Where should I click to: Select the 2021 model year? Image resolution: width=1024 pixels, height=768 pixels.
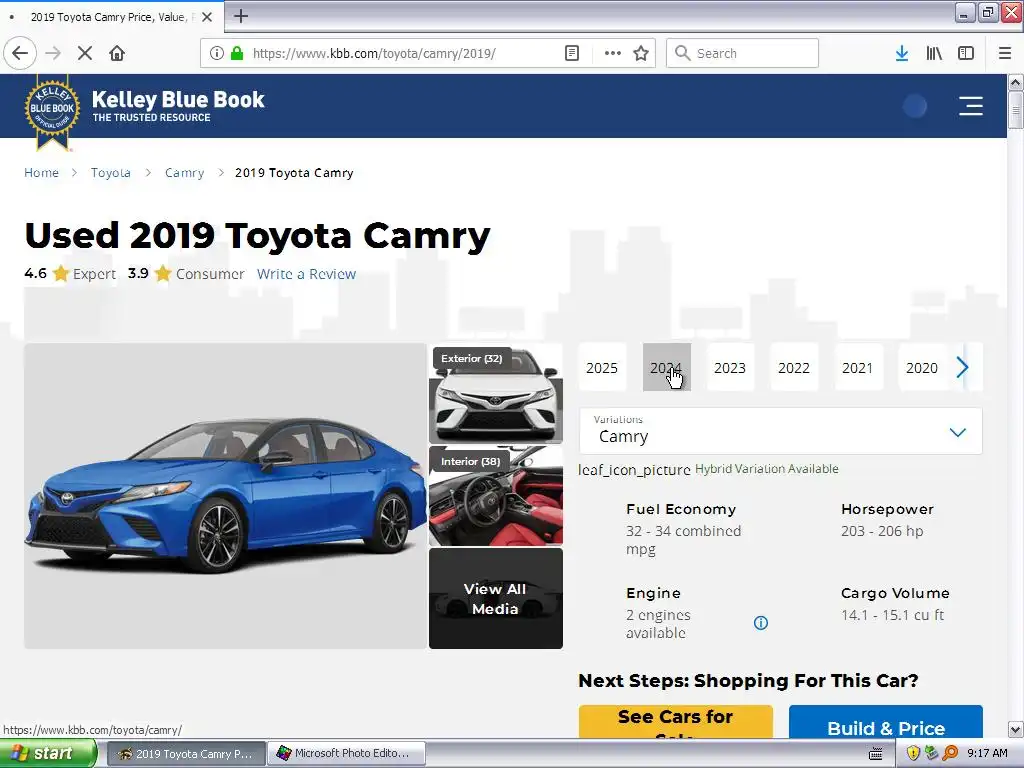(857, 368)
